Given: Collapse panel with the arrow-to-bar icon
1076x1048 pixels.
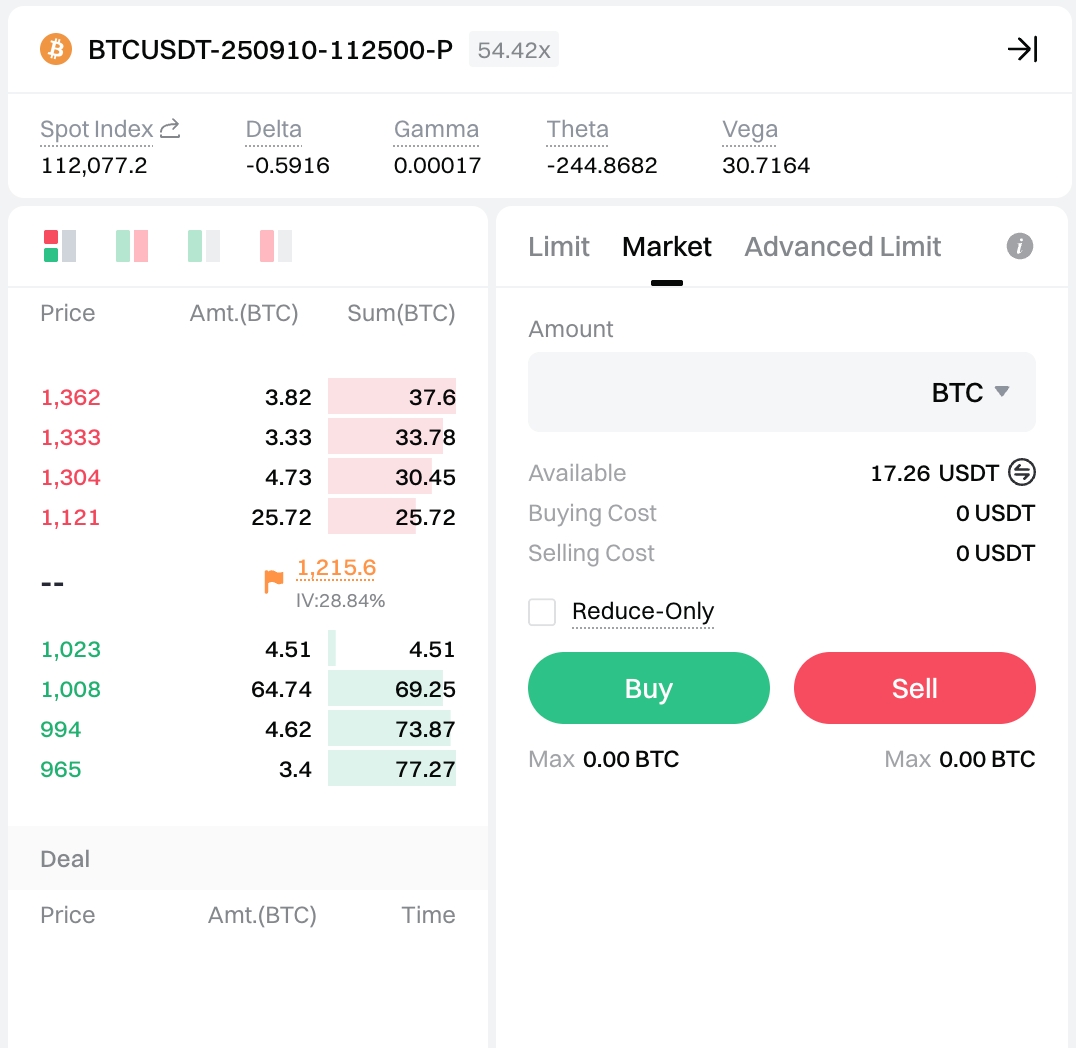Looking at the screenshot, I should pyautogui.click(x=1022, y=49).
